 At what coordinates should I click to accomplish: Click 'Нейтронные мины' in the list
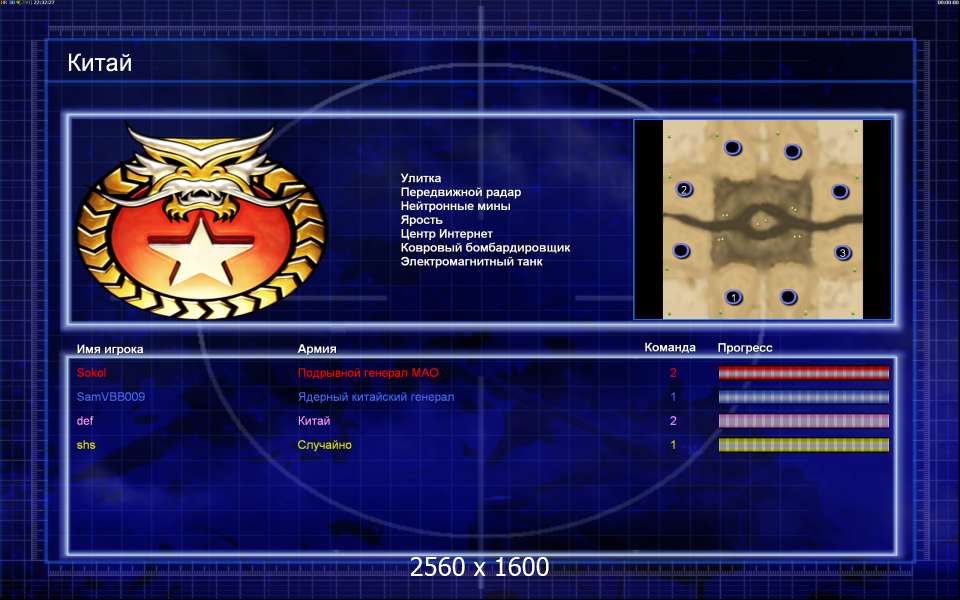[x=456, y=206]
